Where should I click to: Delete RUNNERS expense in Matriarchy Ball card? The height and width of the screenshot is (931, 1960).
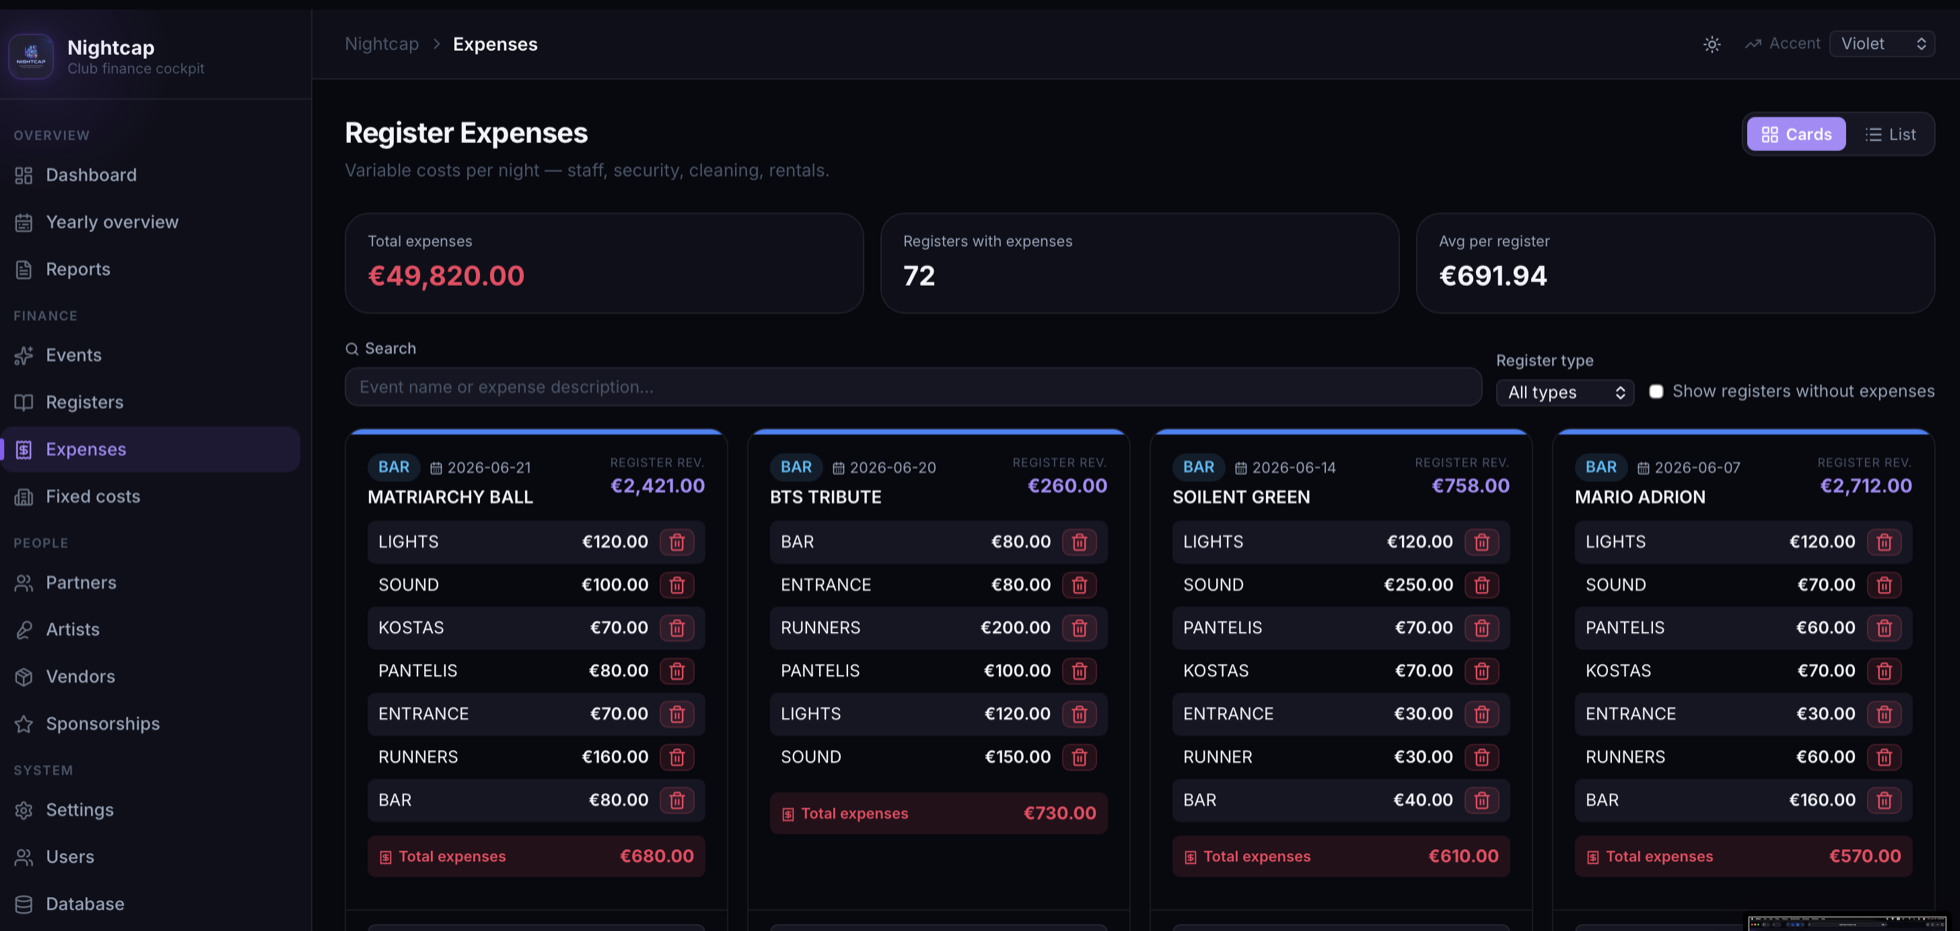point(677,757)
